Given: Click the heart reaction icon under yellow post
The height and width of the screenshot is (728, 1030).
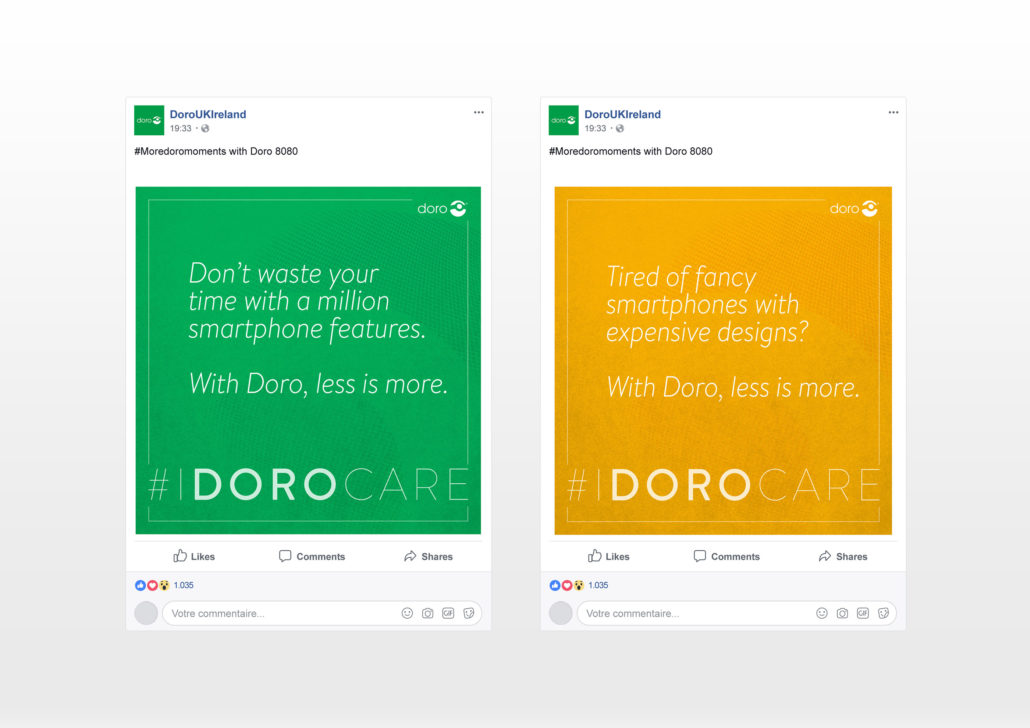Looking at the screenshot, I should pyautogui.click(x=566, y=585).
